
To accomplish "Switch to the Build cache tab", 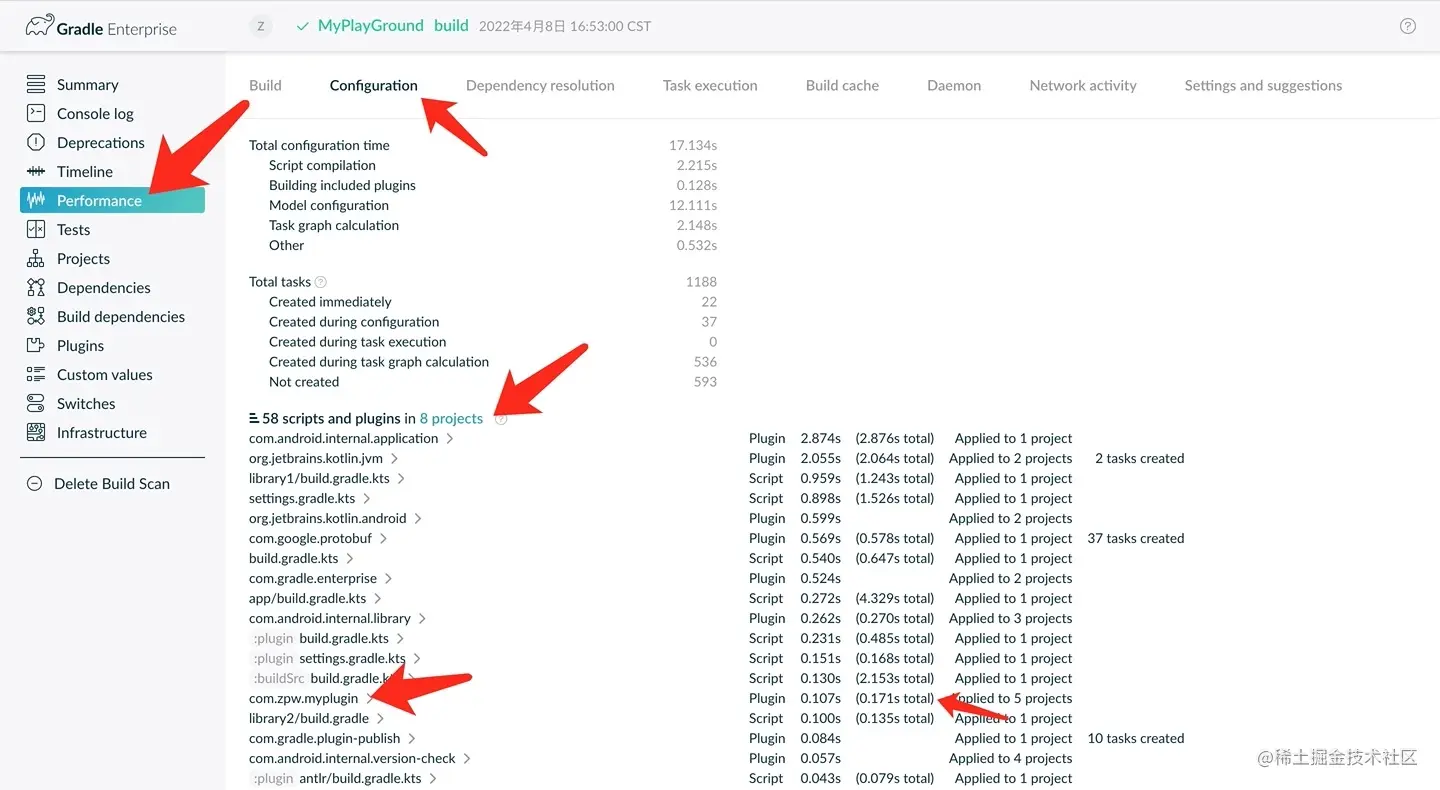I will pos(842,85).
